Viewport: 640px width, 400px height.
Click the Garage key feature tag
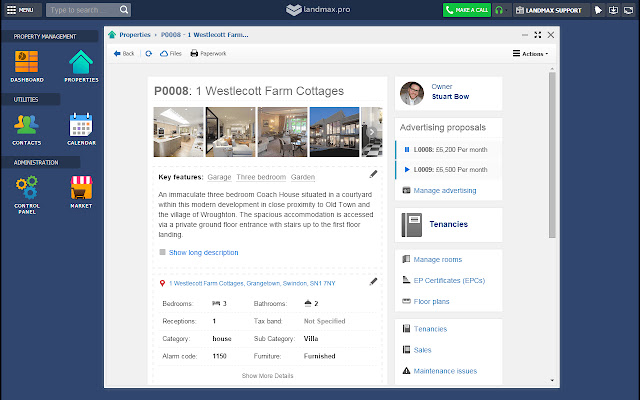pyautogui.click(x=219, y=177)
